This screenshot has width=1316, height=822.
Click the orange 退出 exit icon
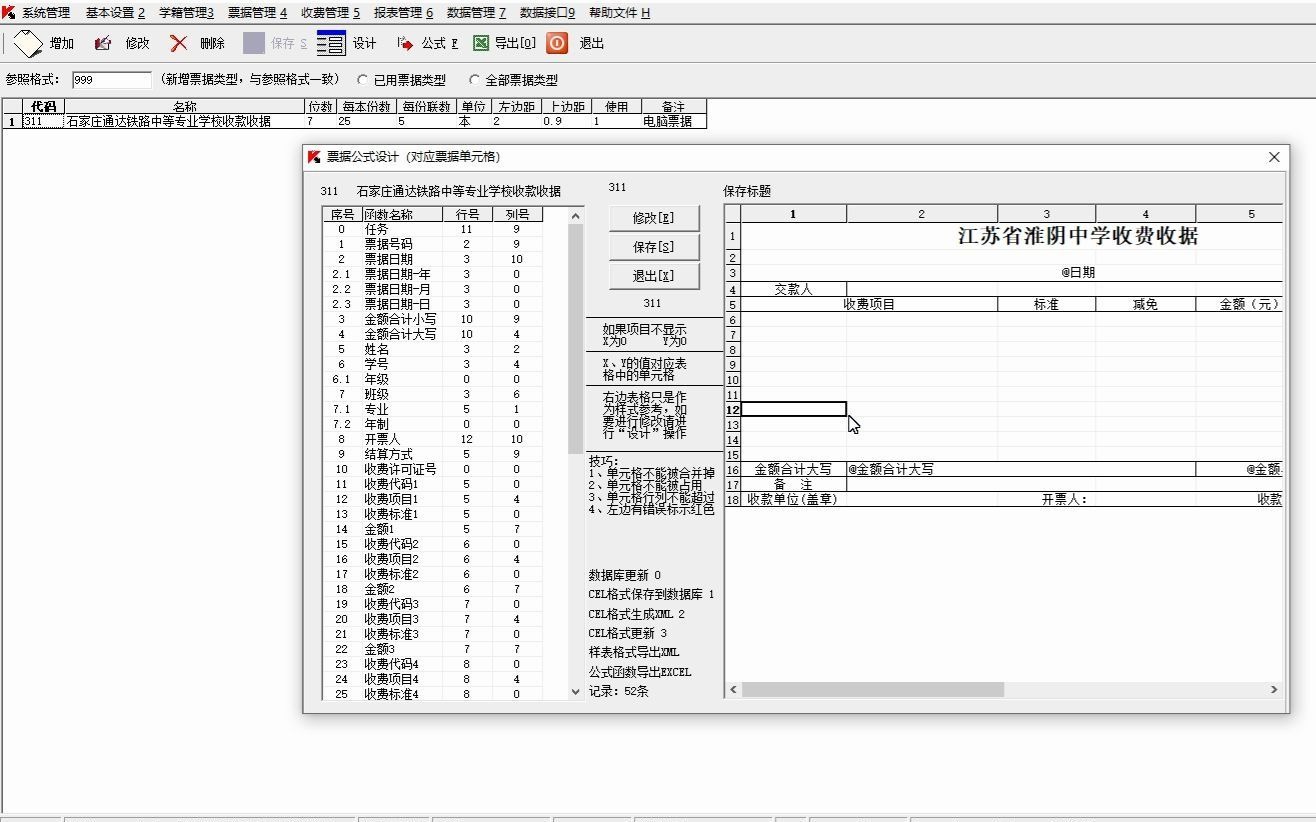pos(557,43)
